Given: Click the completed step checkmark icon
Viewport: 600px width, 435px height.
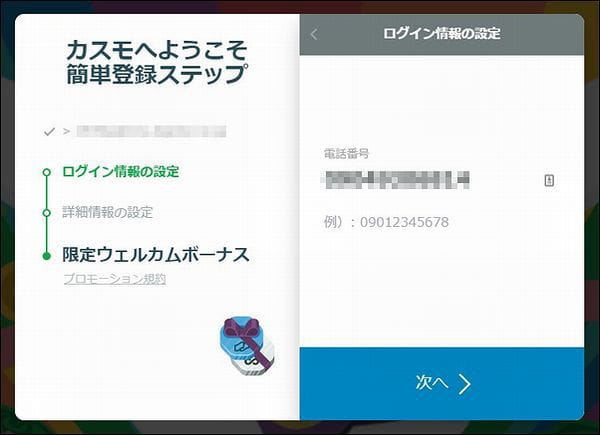Looking at the screenshot, I should point(49,132).
